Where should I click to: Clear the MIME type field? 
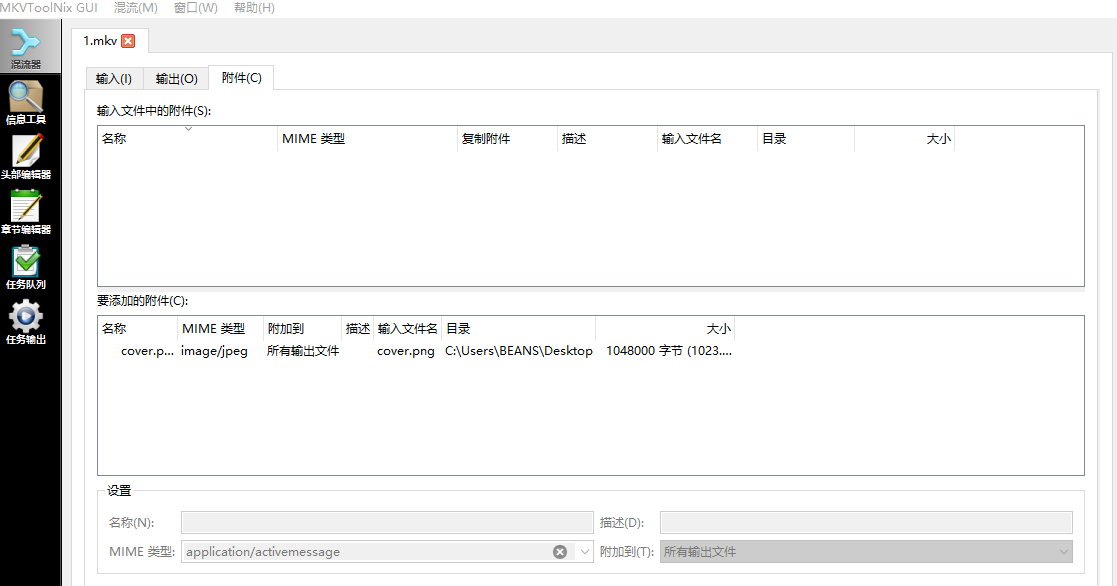point(560,552)
